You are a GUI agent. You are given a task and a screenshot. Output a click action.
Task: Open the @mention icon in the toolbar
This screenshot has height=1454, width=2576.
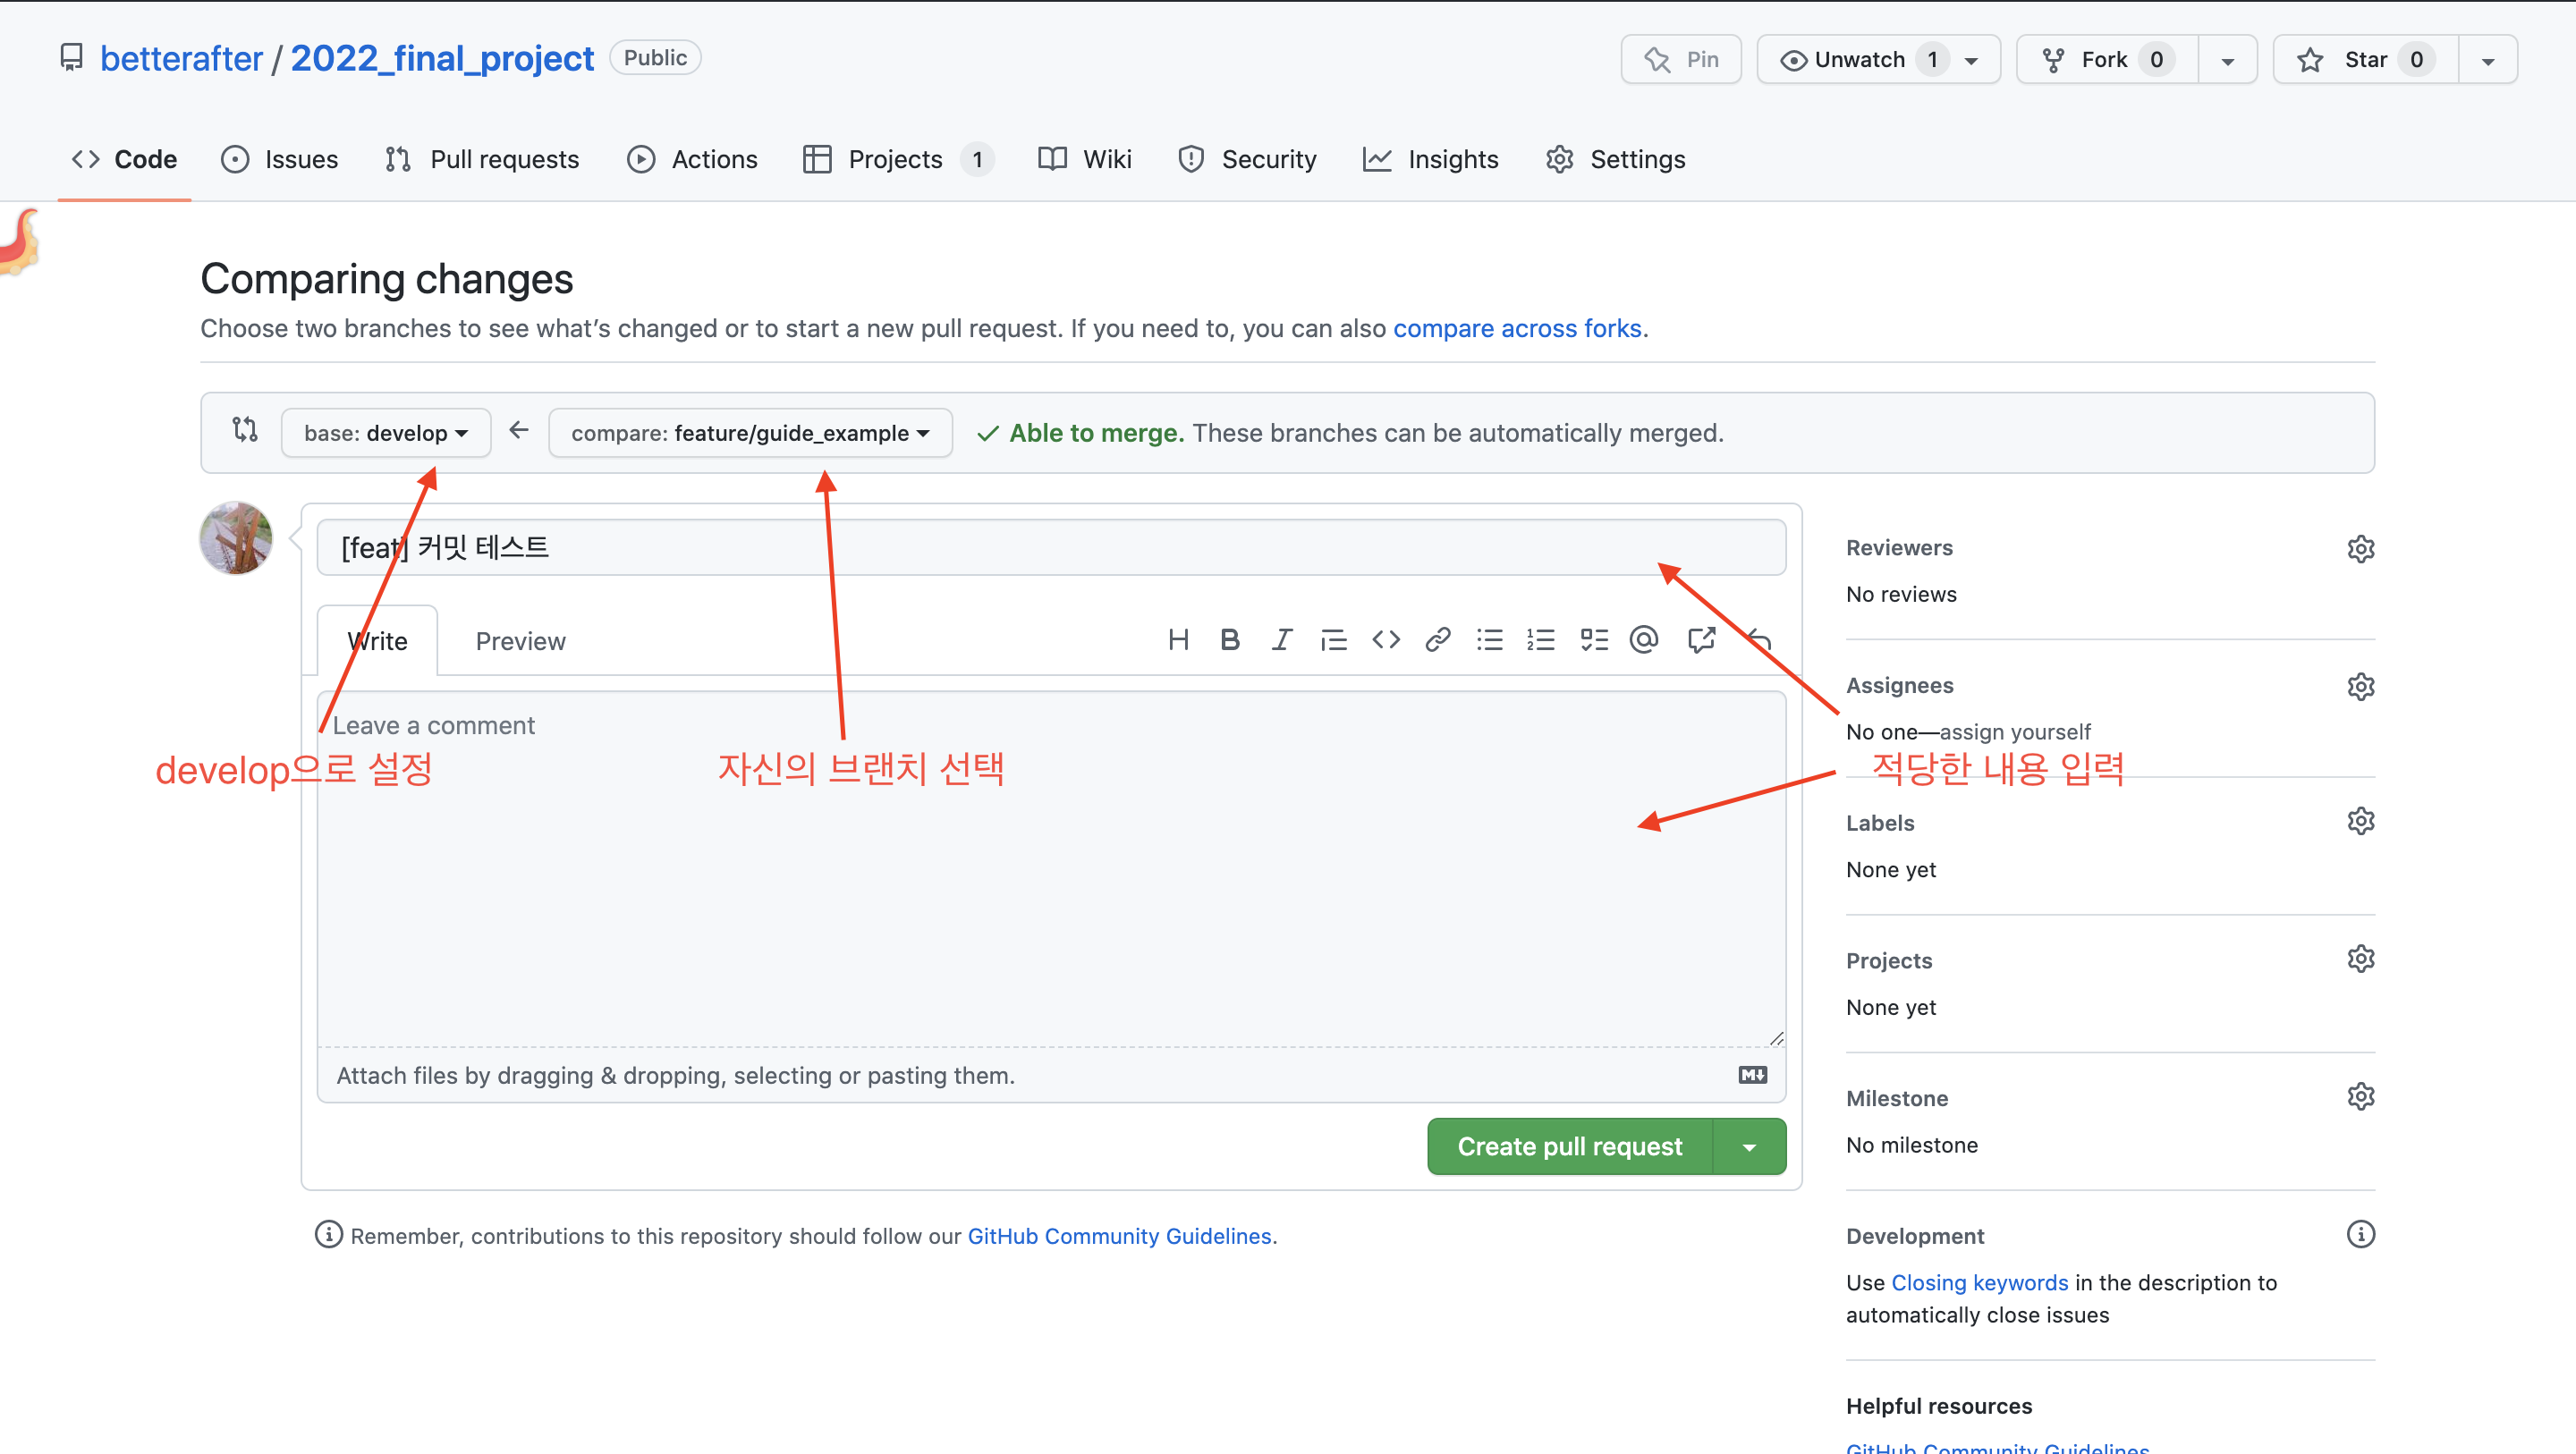pyautogui.click(x=1644, y=640)
